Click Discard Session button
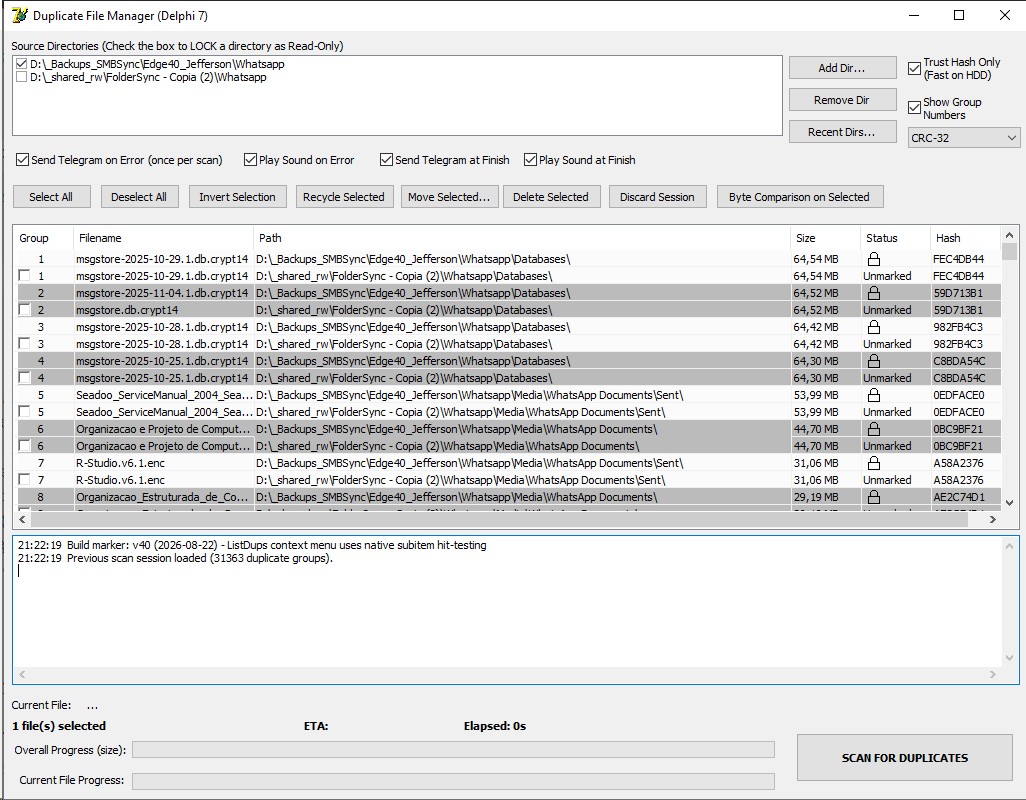Viewport: 1026px width, 800px height. pyautogui.click(x=658, y=197)
